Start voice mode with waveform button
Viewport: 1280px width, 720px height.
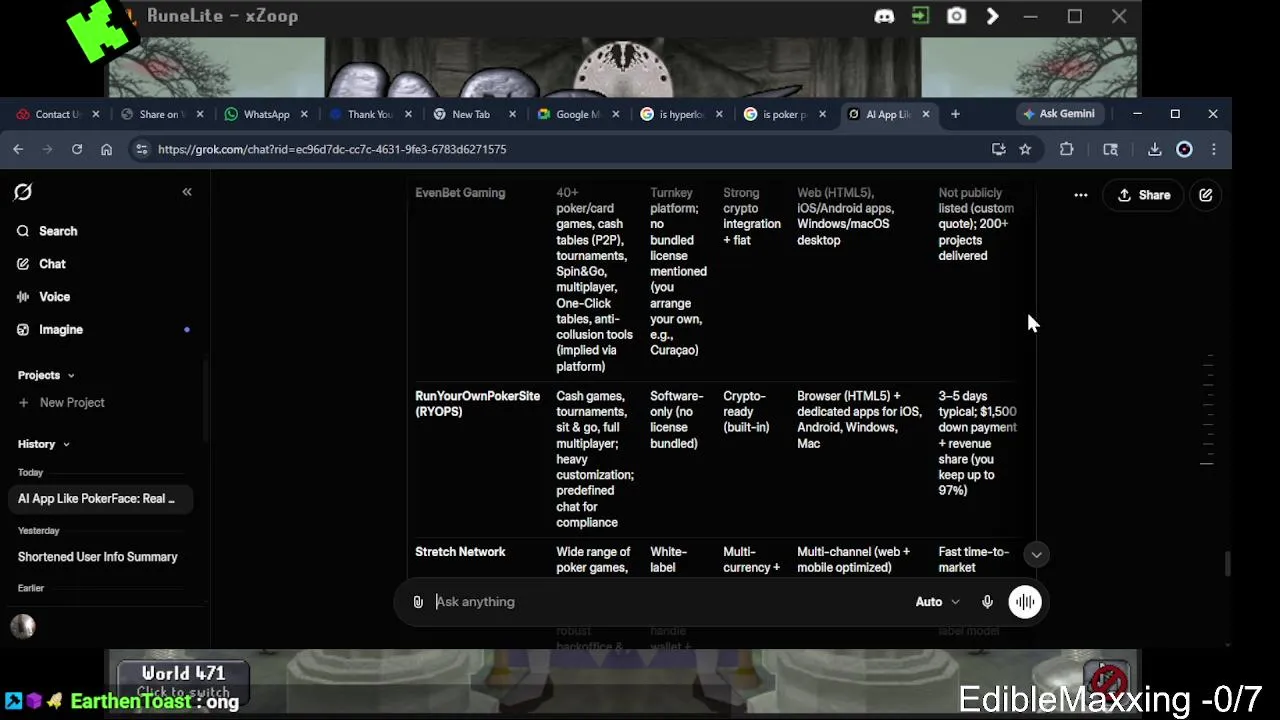coord(1025,602)
